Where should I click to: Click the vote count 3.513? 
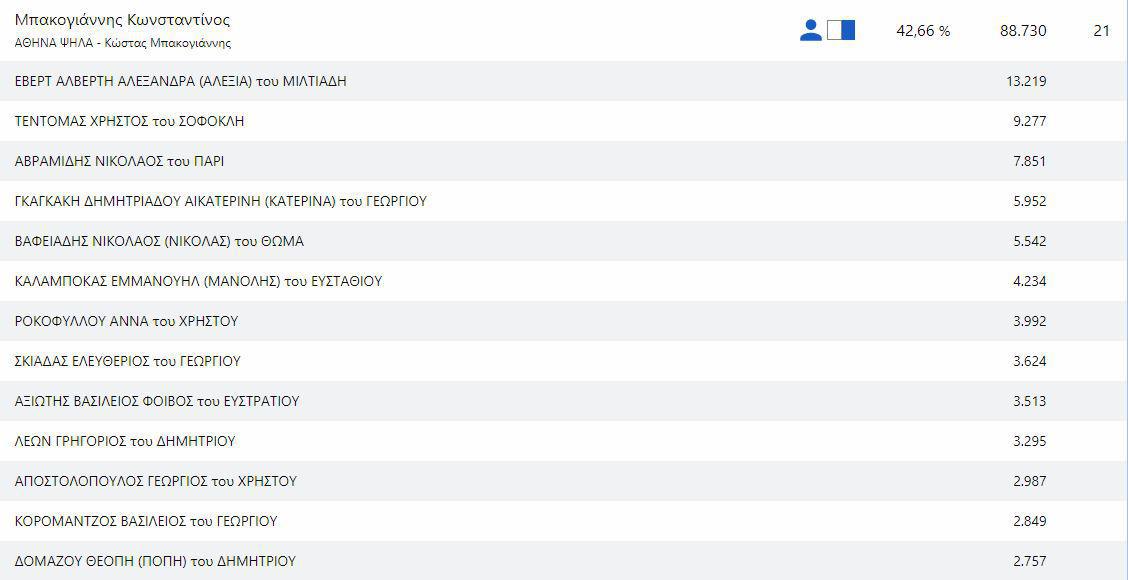click(x=1029, y=401)
